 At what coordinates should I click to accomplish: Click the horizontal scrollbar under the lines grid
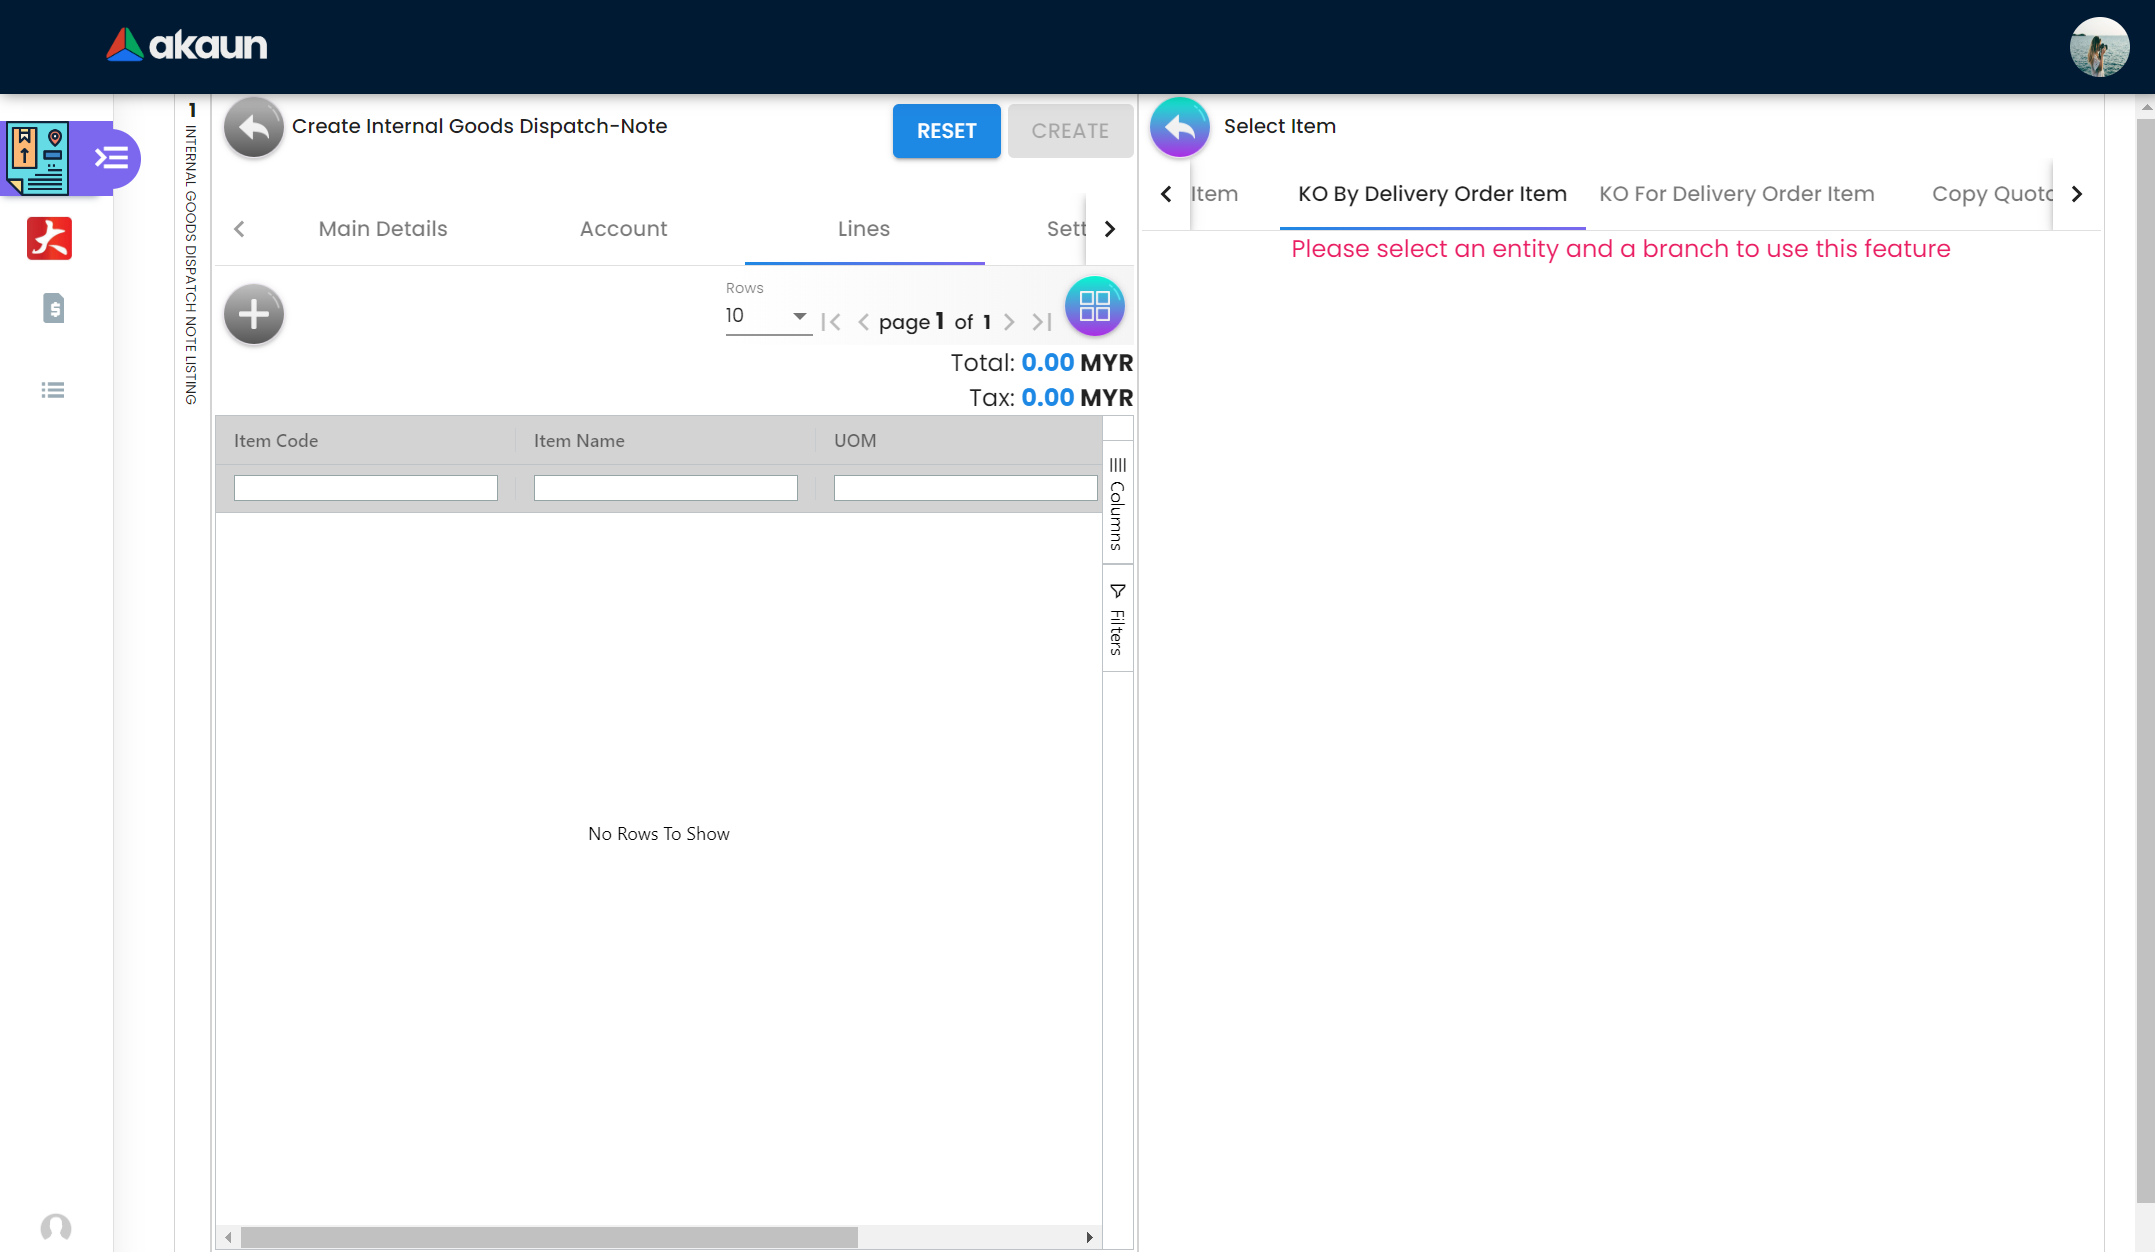click(549, 1237)
